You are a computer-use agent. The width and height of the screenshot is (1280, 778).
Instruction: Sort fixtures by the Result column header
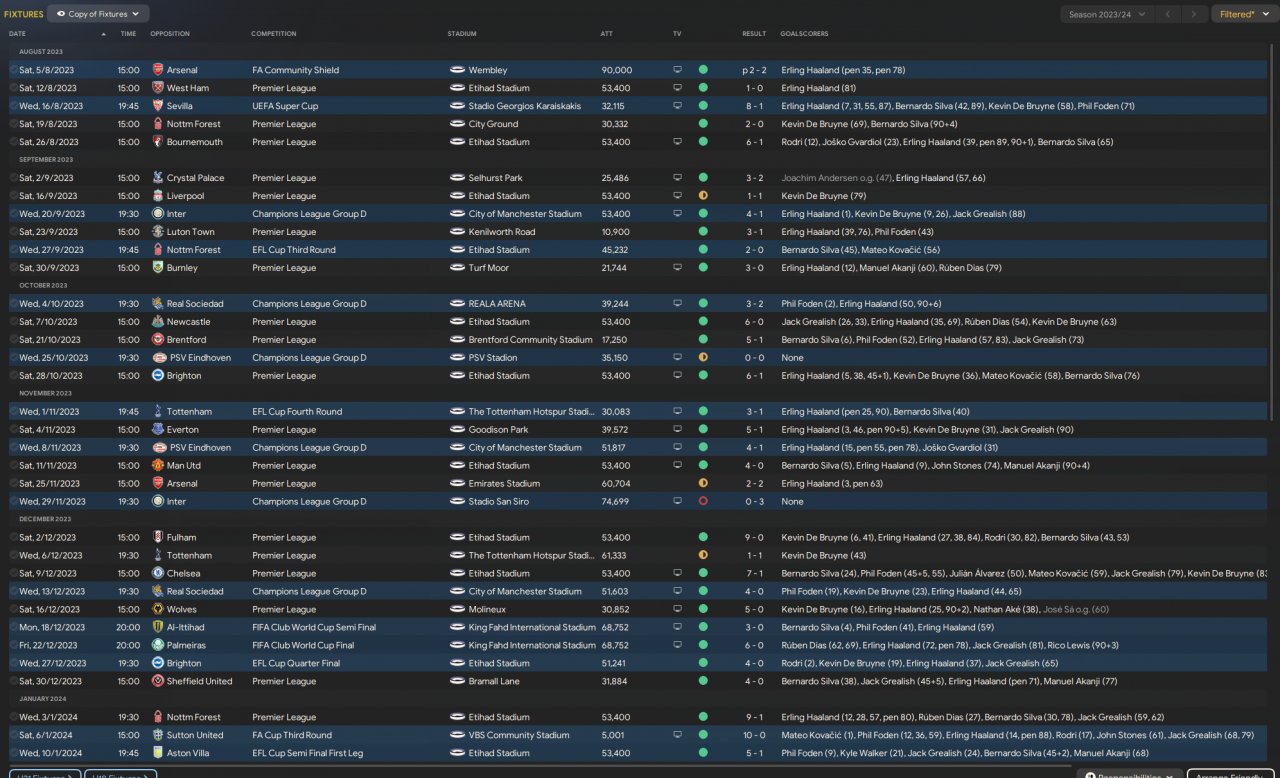click(x=754, y=34)
